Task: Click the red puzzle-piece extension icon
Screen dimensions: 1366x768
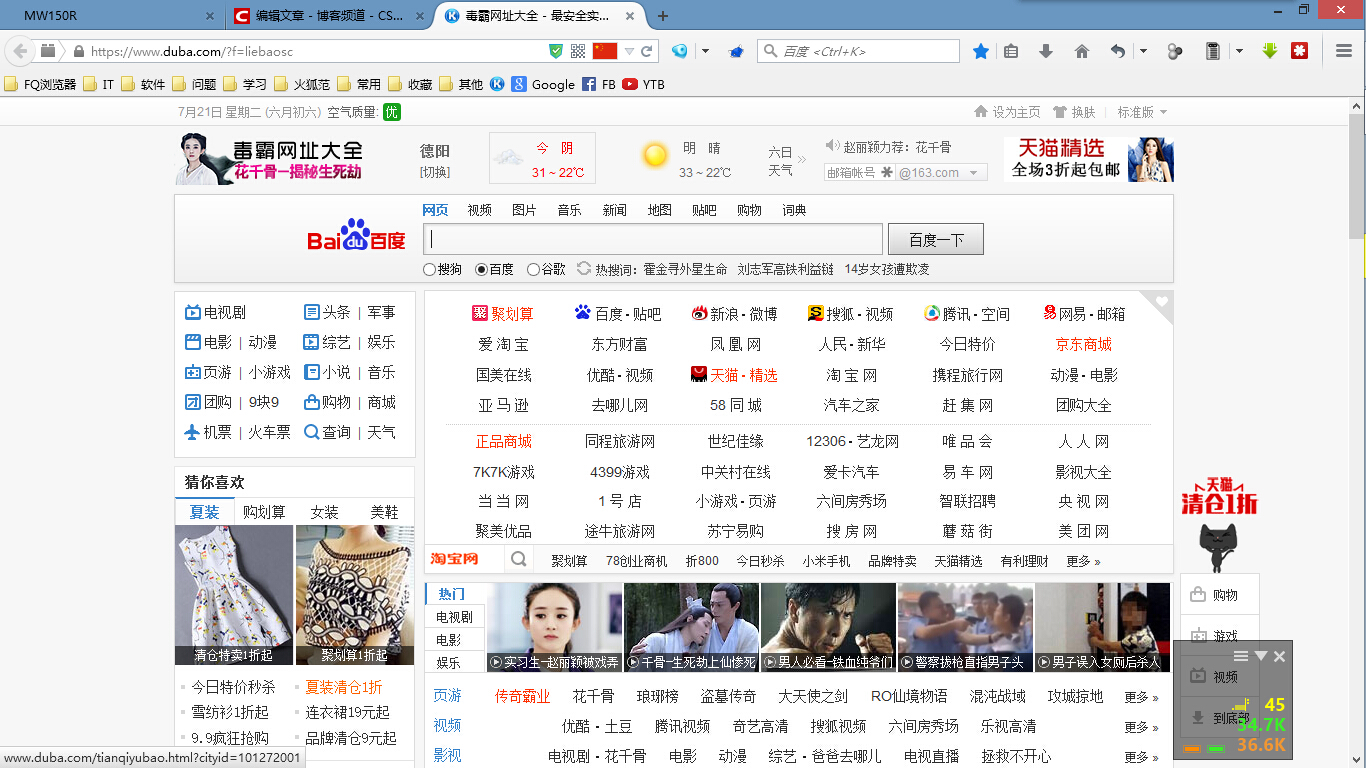Action: click(x=1300, y=51)
